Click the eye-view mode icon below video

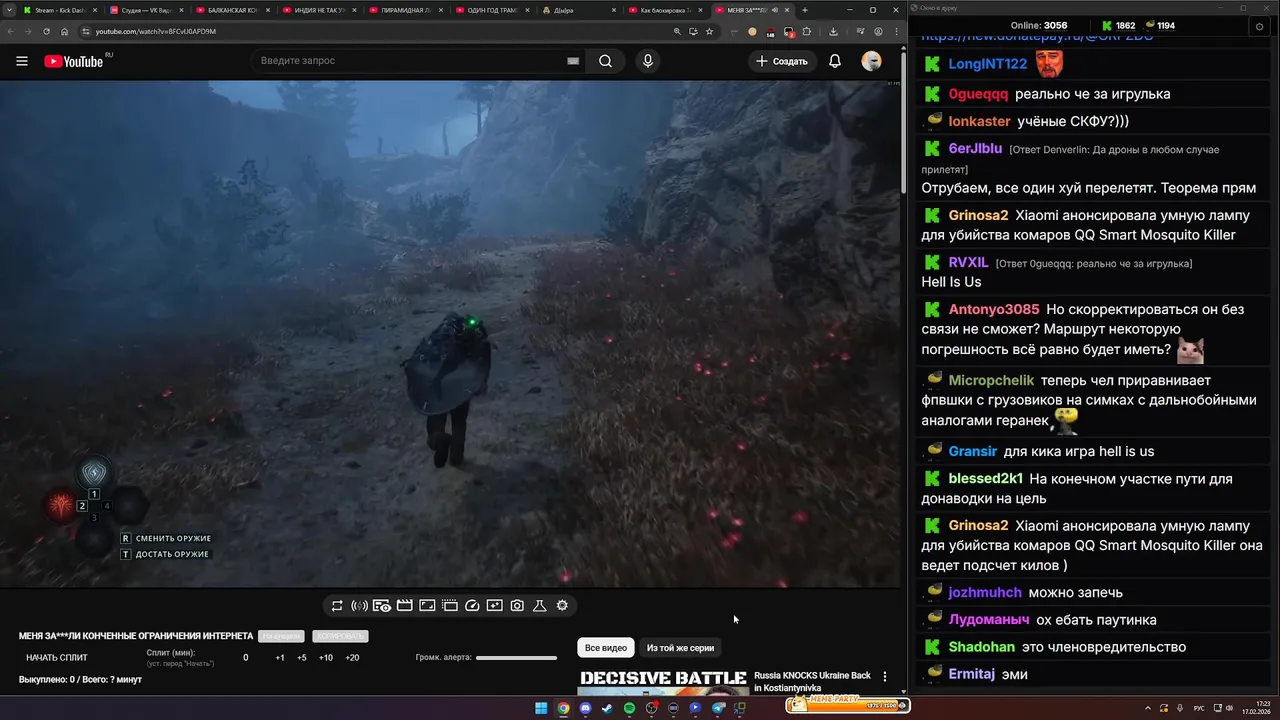point(382,606)
